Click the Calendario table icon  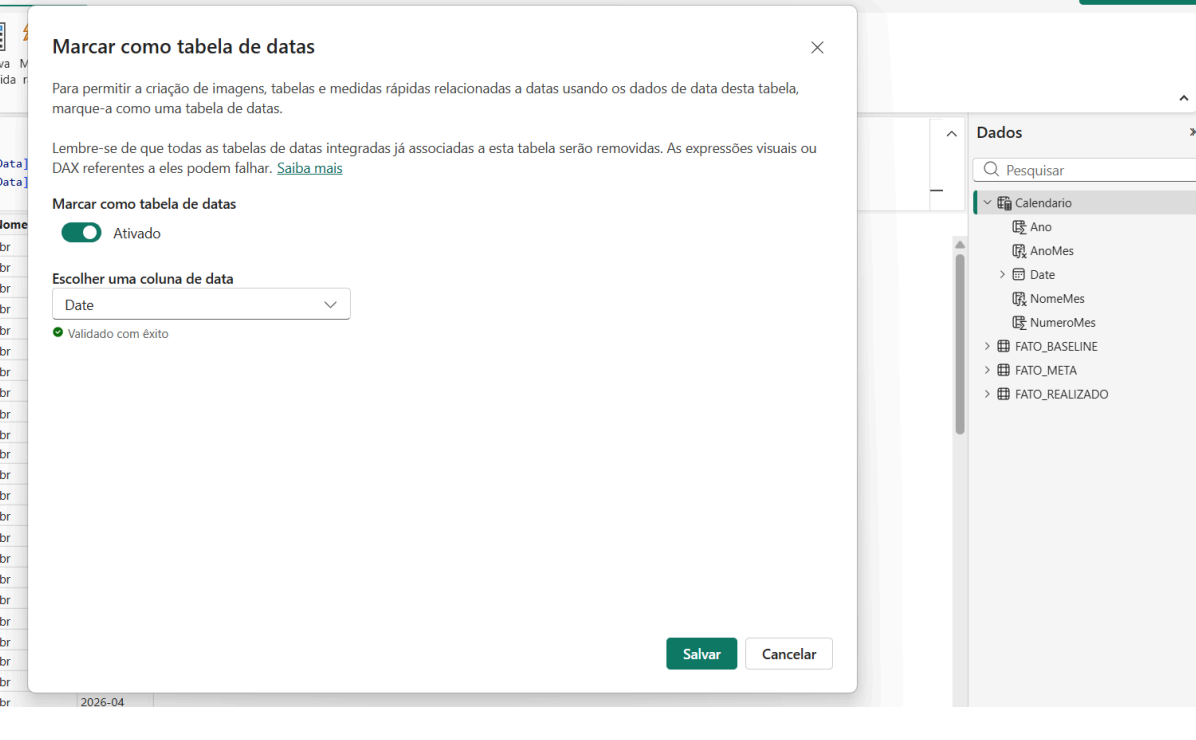[1004, 203]
